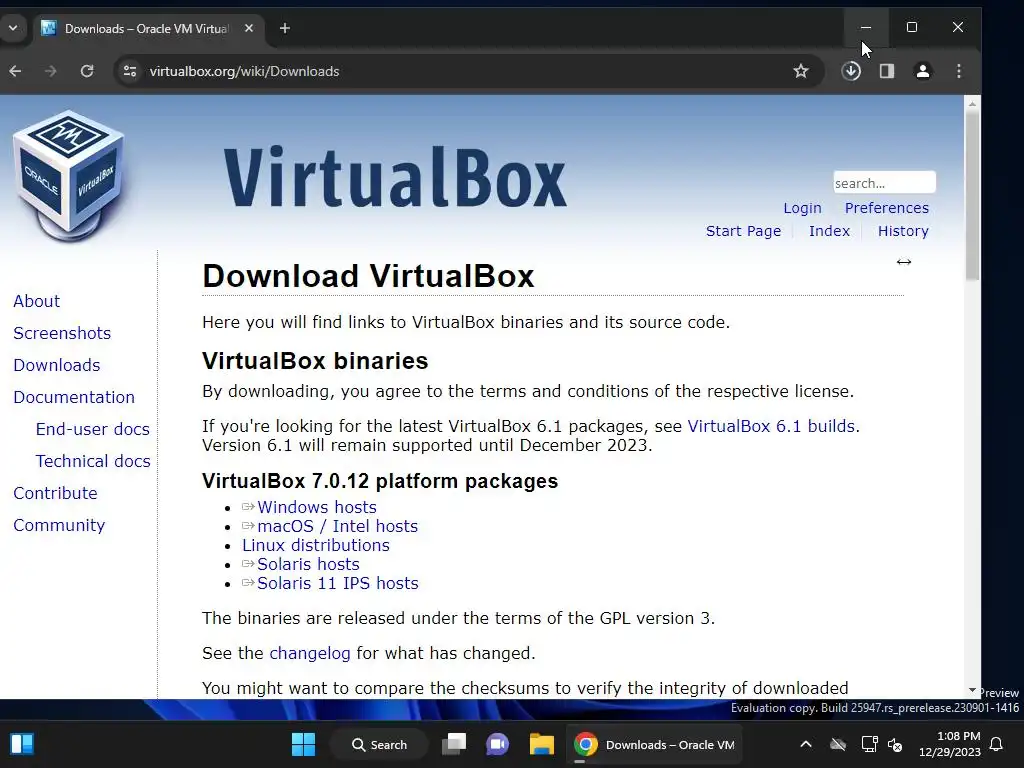Open the taskbar Search box

[x=379, y=744]
